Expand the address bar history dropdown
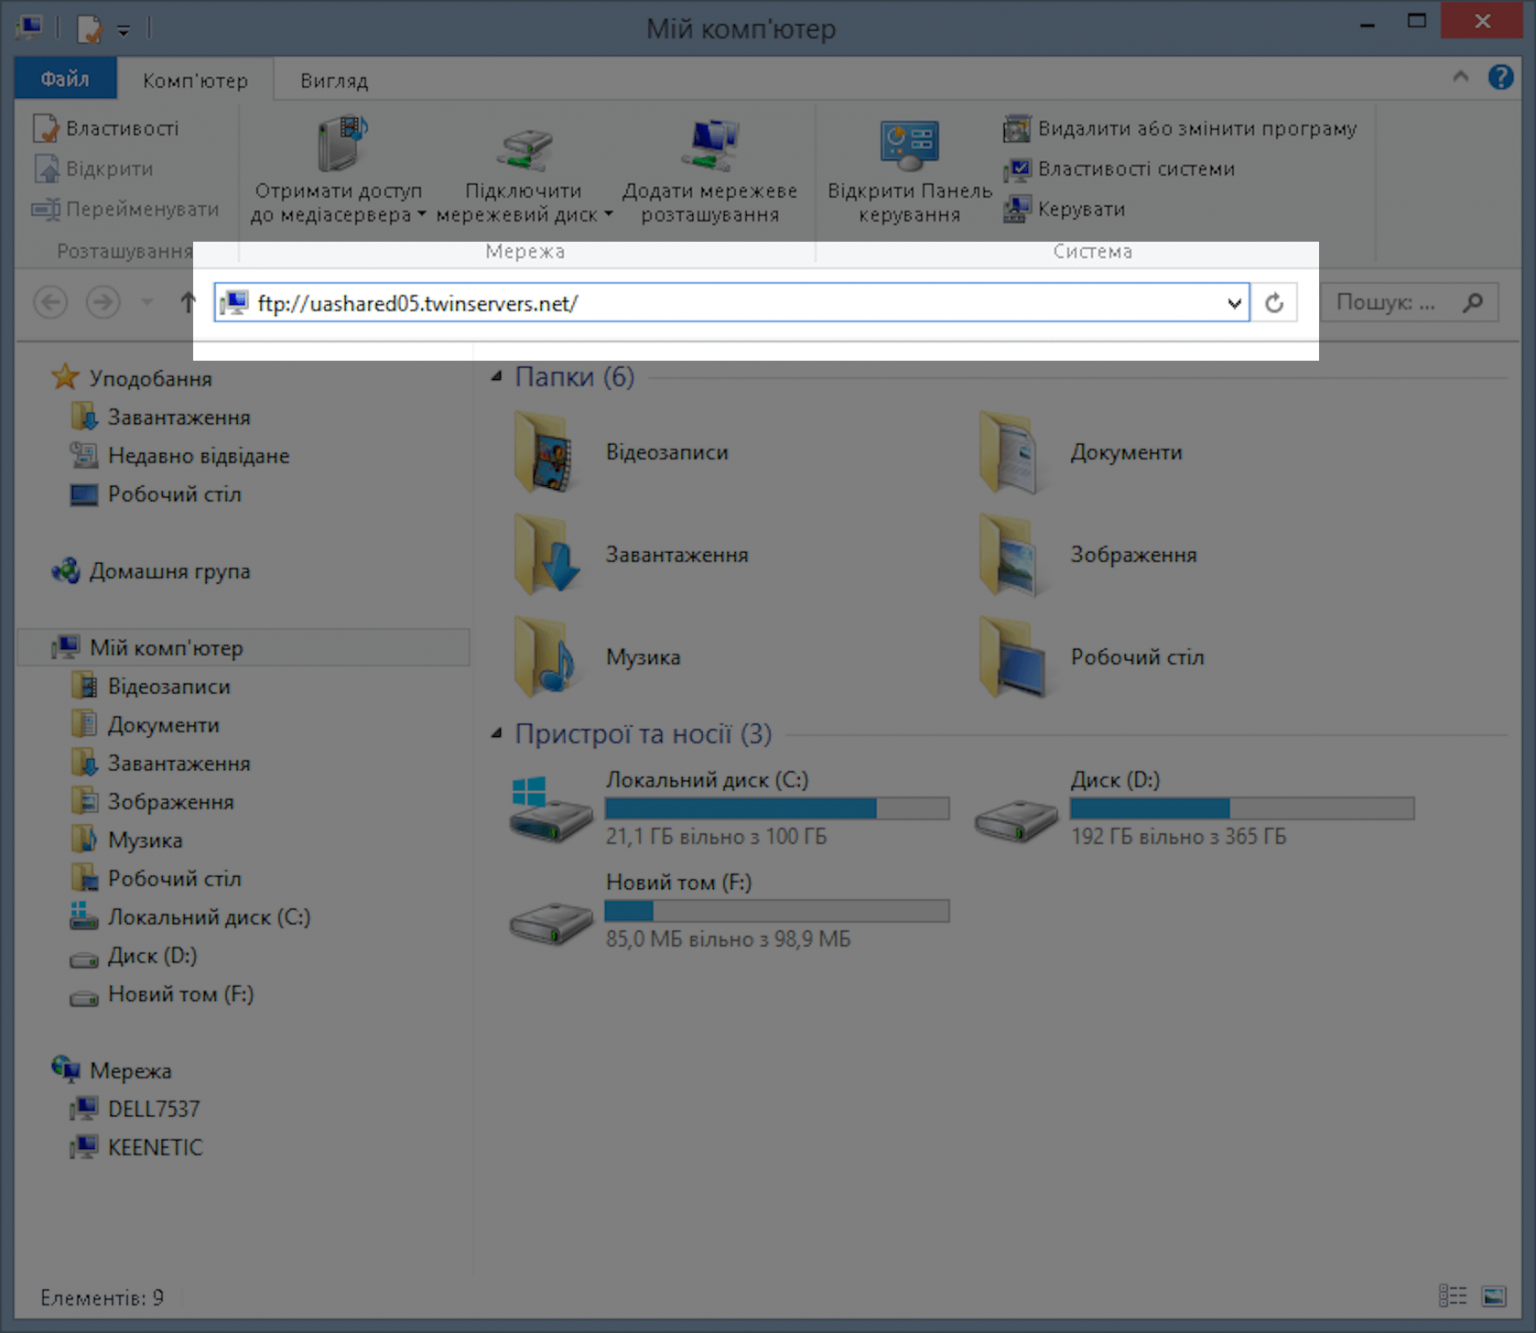Screen dimensions: 1536x1333 point(1234,303)
